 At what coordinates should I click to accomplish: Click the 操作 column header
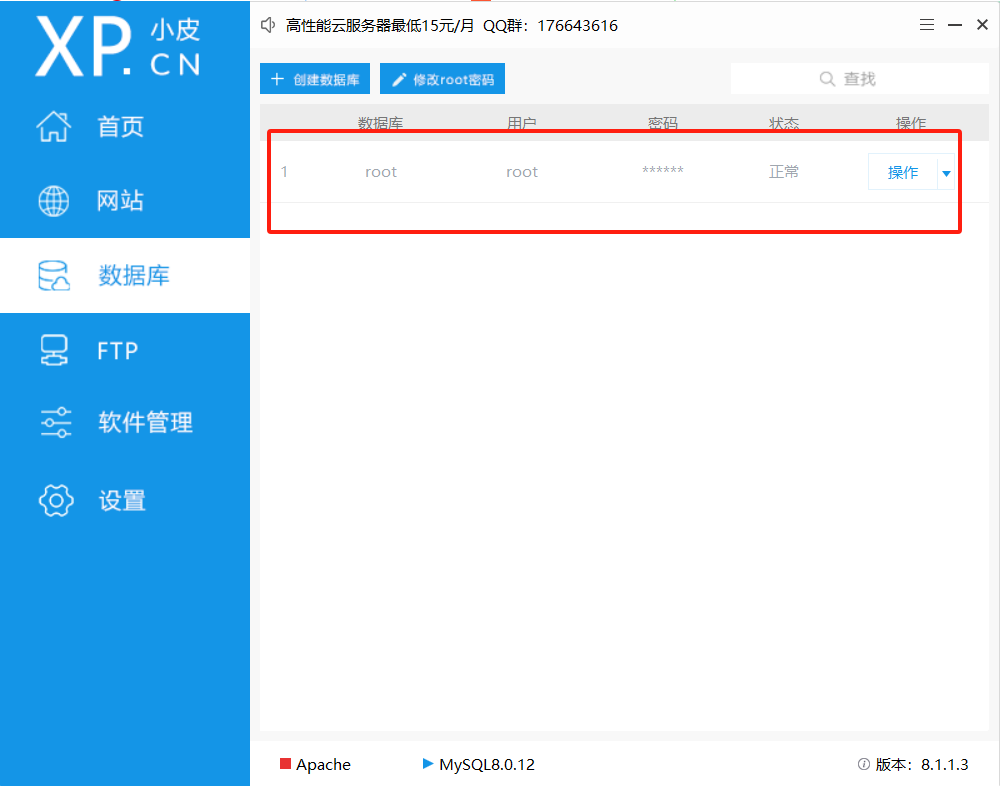click(911, 122)
